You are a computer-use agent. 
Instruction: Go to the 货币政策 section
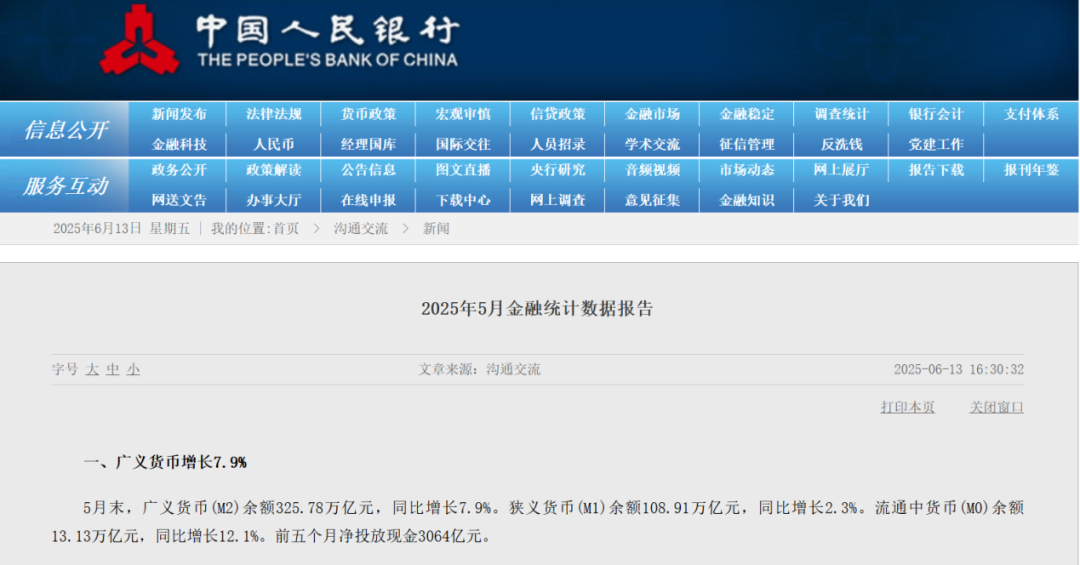tap(368, 114)
